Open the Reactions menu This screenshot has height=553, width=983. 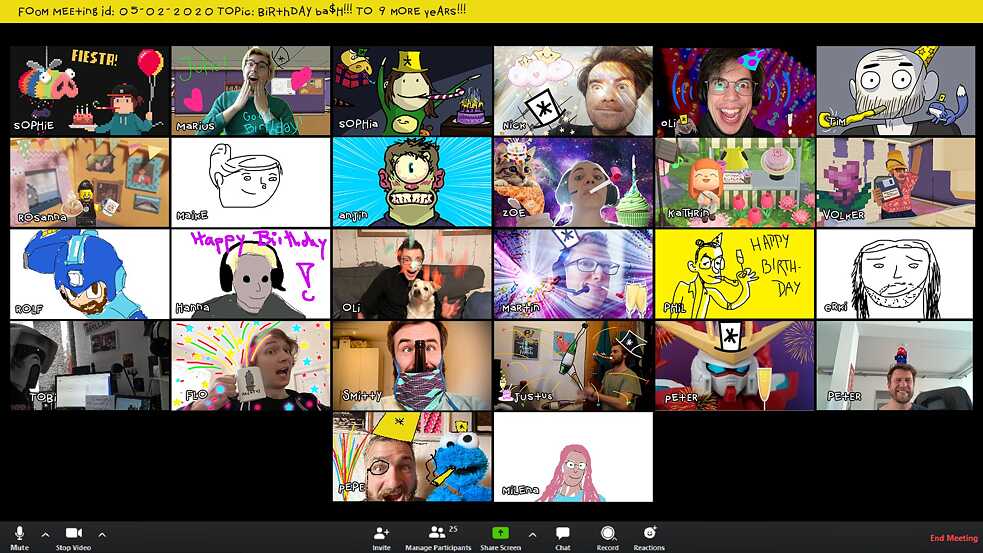(x=649, y=538)
